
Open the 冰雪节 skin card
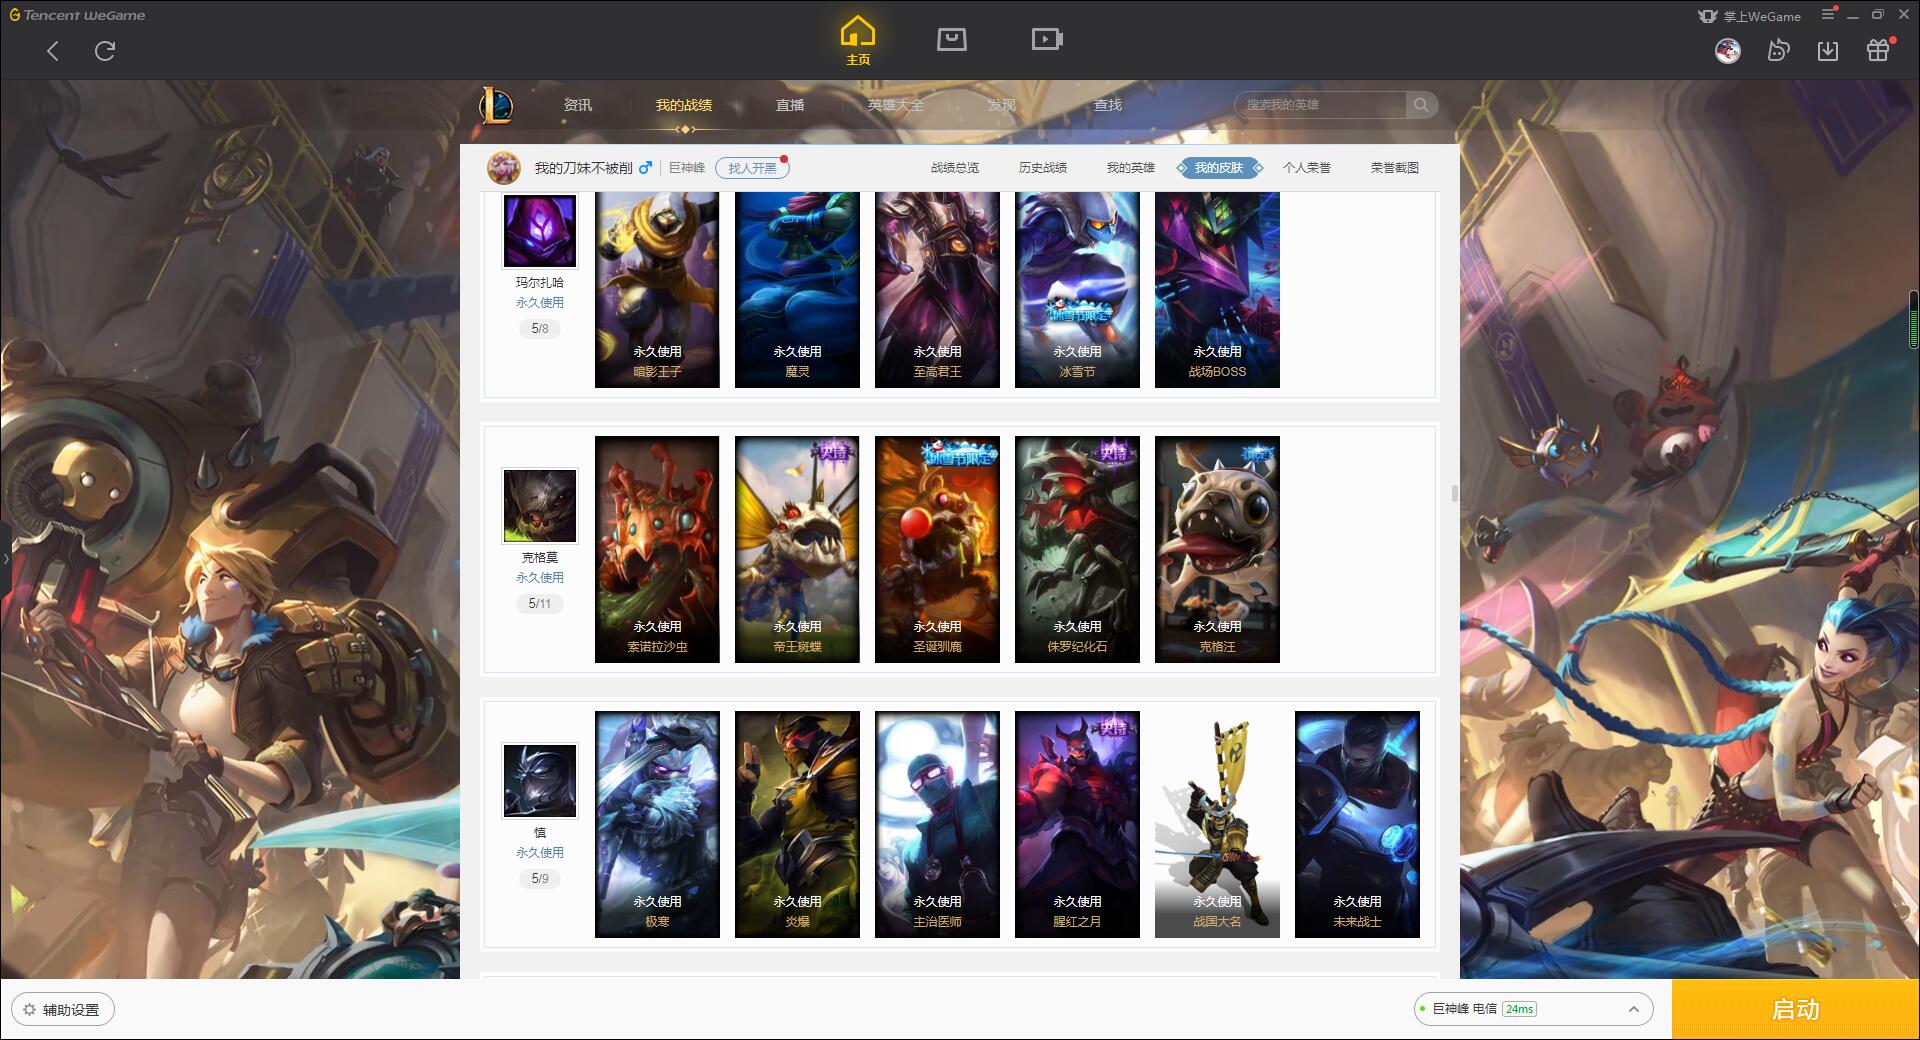coord(1077,290)
